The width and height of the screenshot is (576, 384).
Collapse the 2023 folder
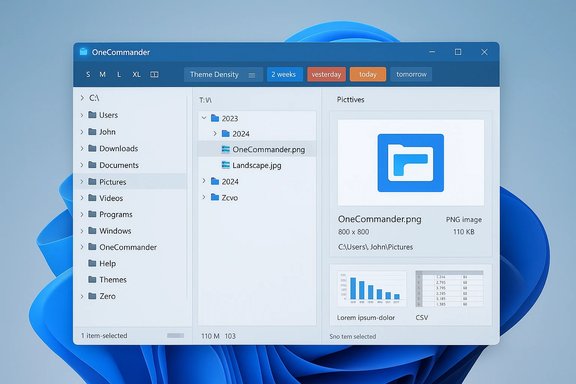[204, 118]
